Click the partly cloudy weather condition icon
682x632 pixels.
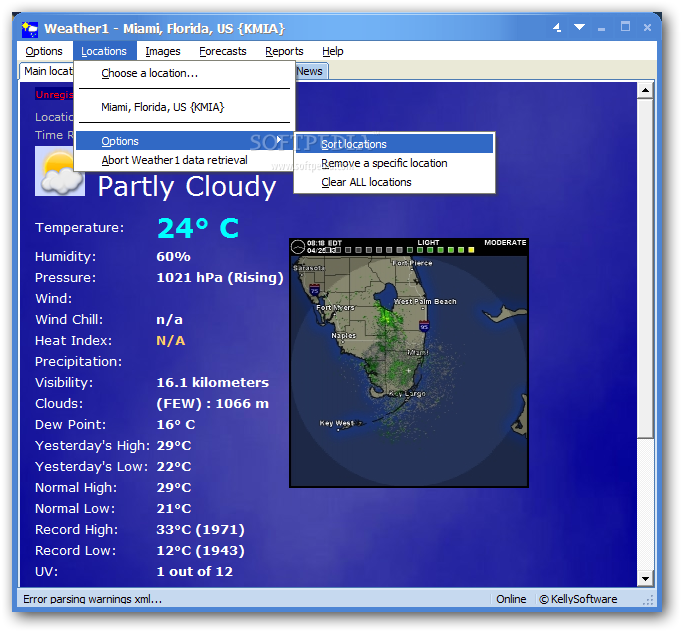point(60,171)
